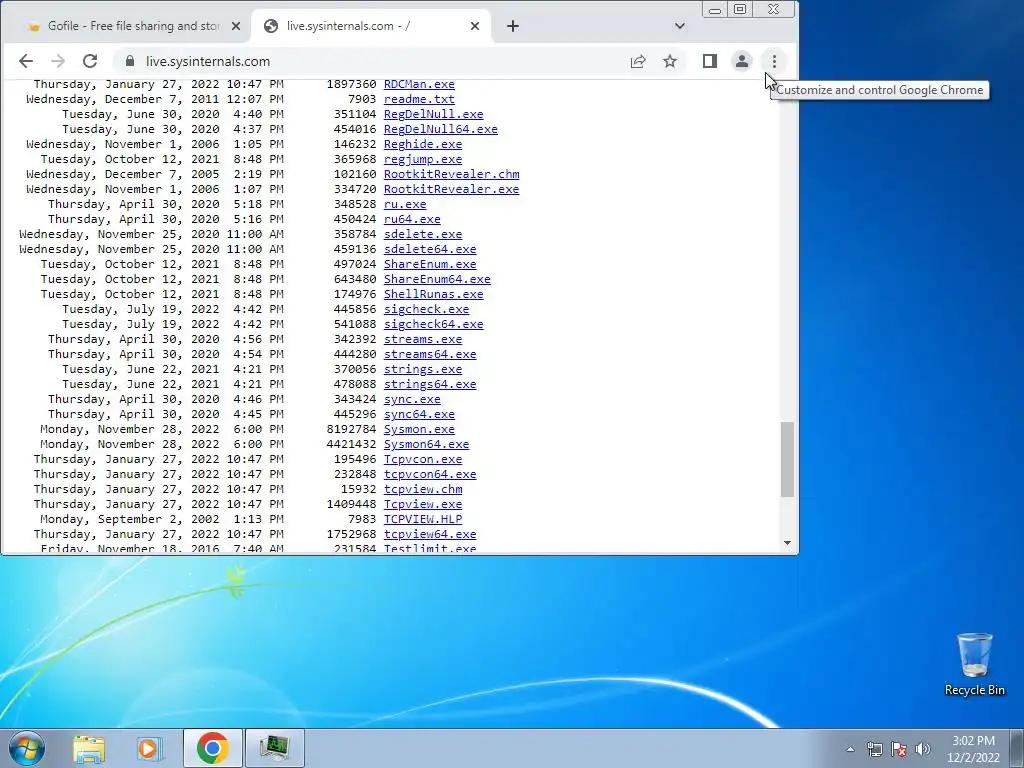1024x768 pixels.
Task: Download sigcheck.exe link
Action: tap(426, 310)
